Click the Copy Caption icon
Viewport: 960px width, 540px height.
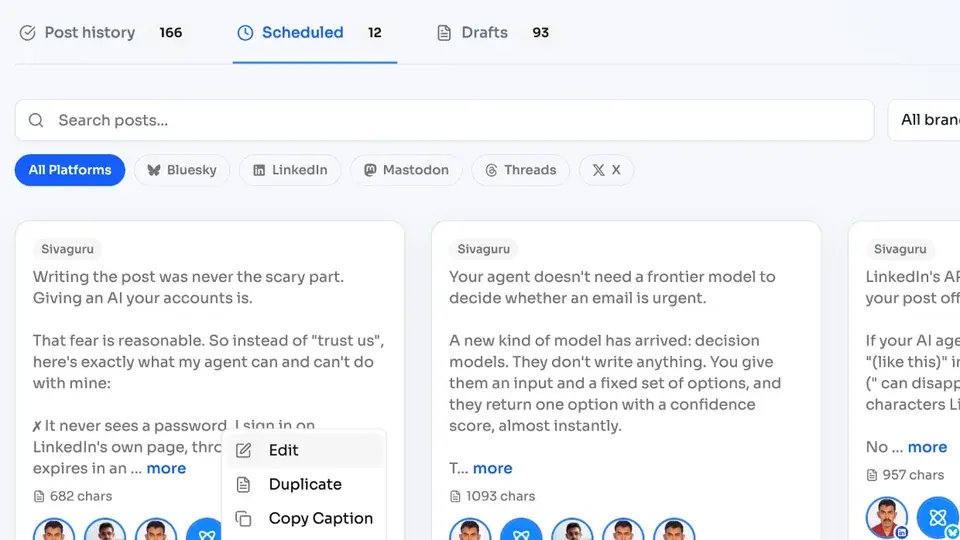click(x=244, y=519)
